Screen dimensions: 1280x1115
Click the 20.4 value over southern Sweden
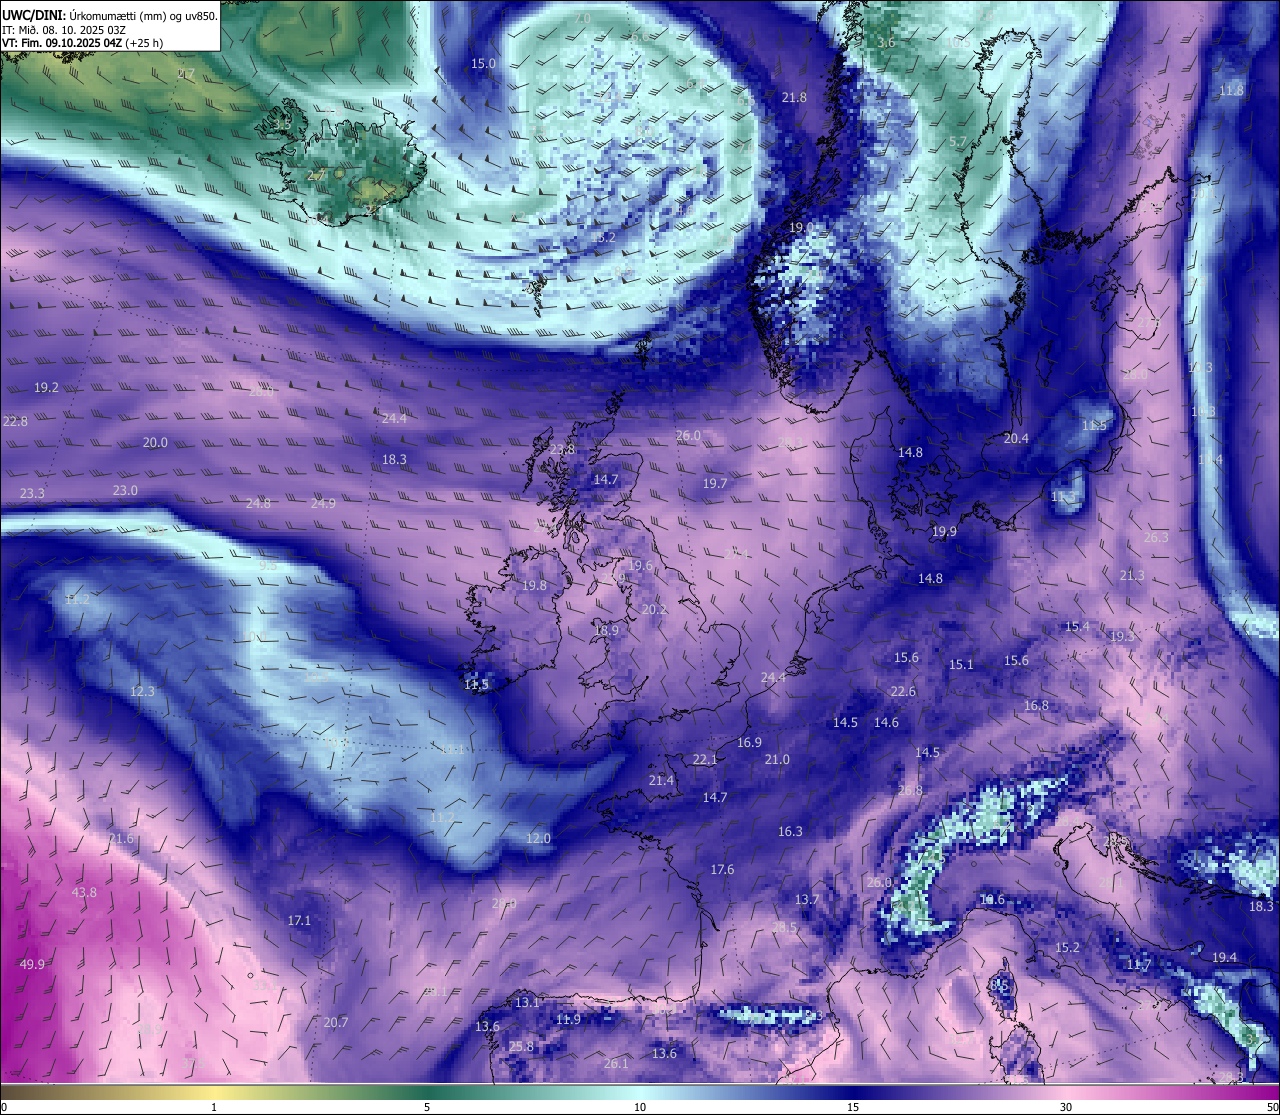click(1016, 439)
